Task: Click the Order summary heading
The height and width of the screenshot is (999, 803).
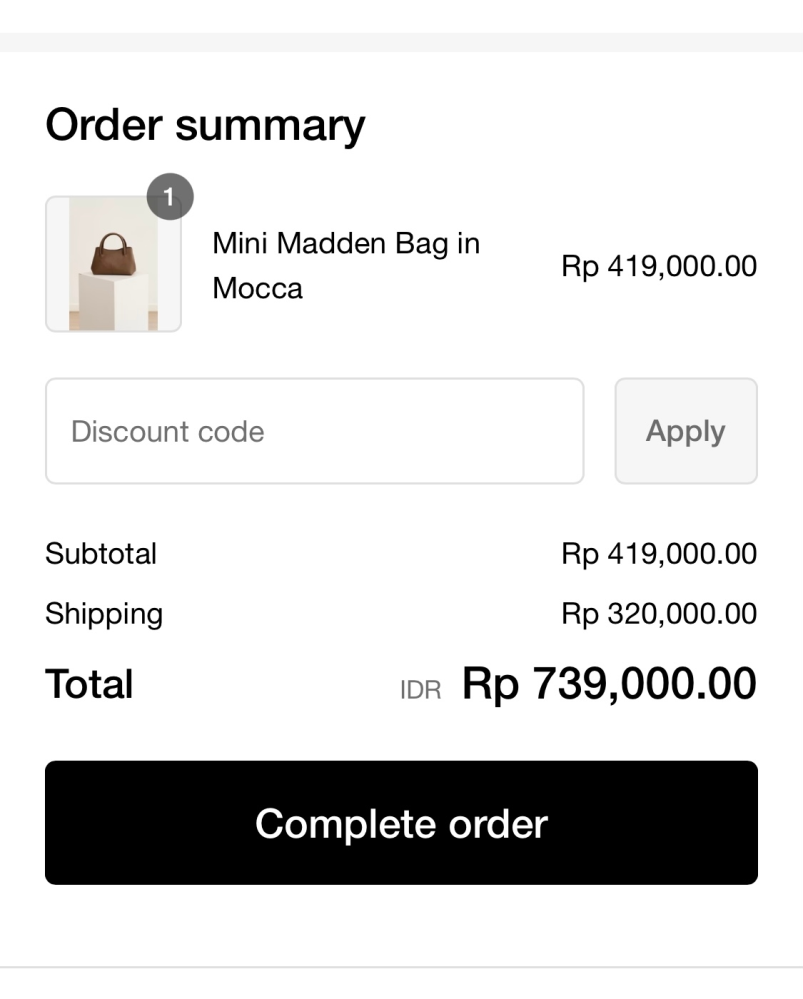Action: (205, 125)
